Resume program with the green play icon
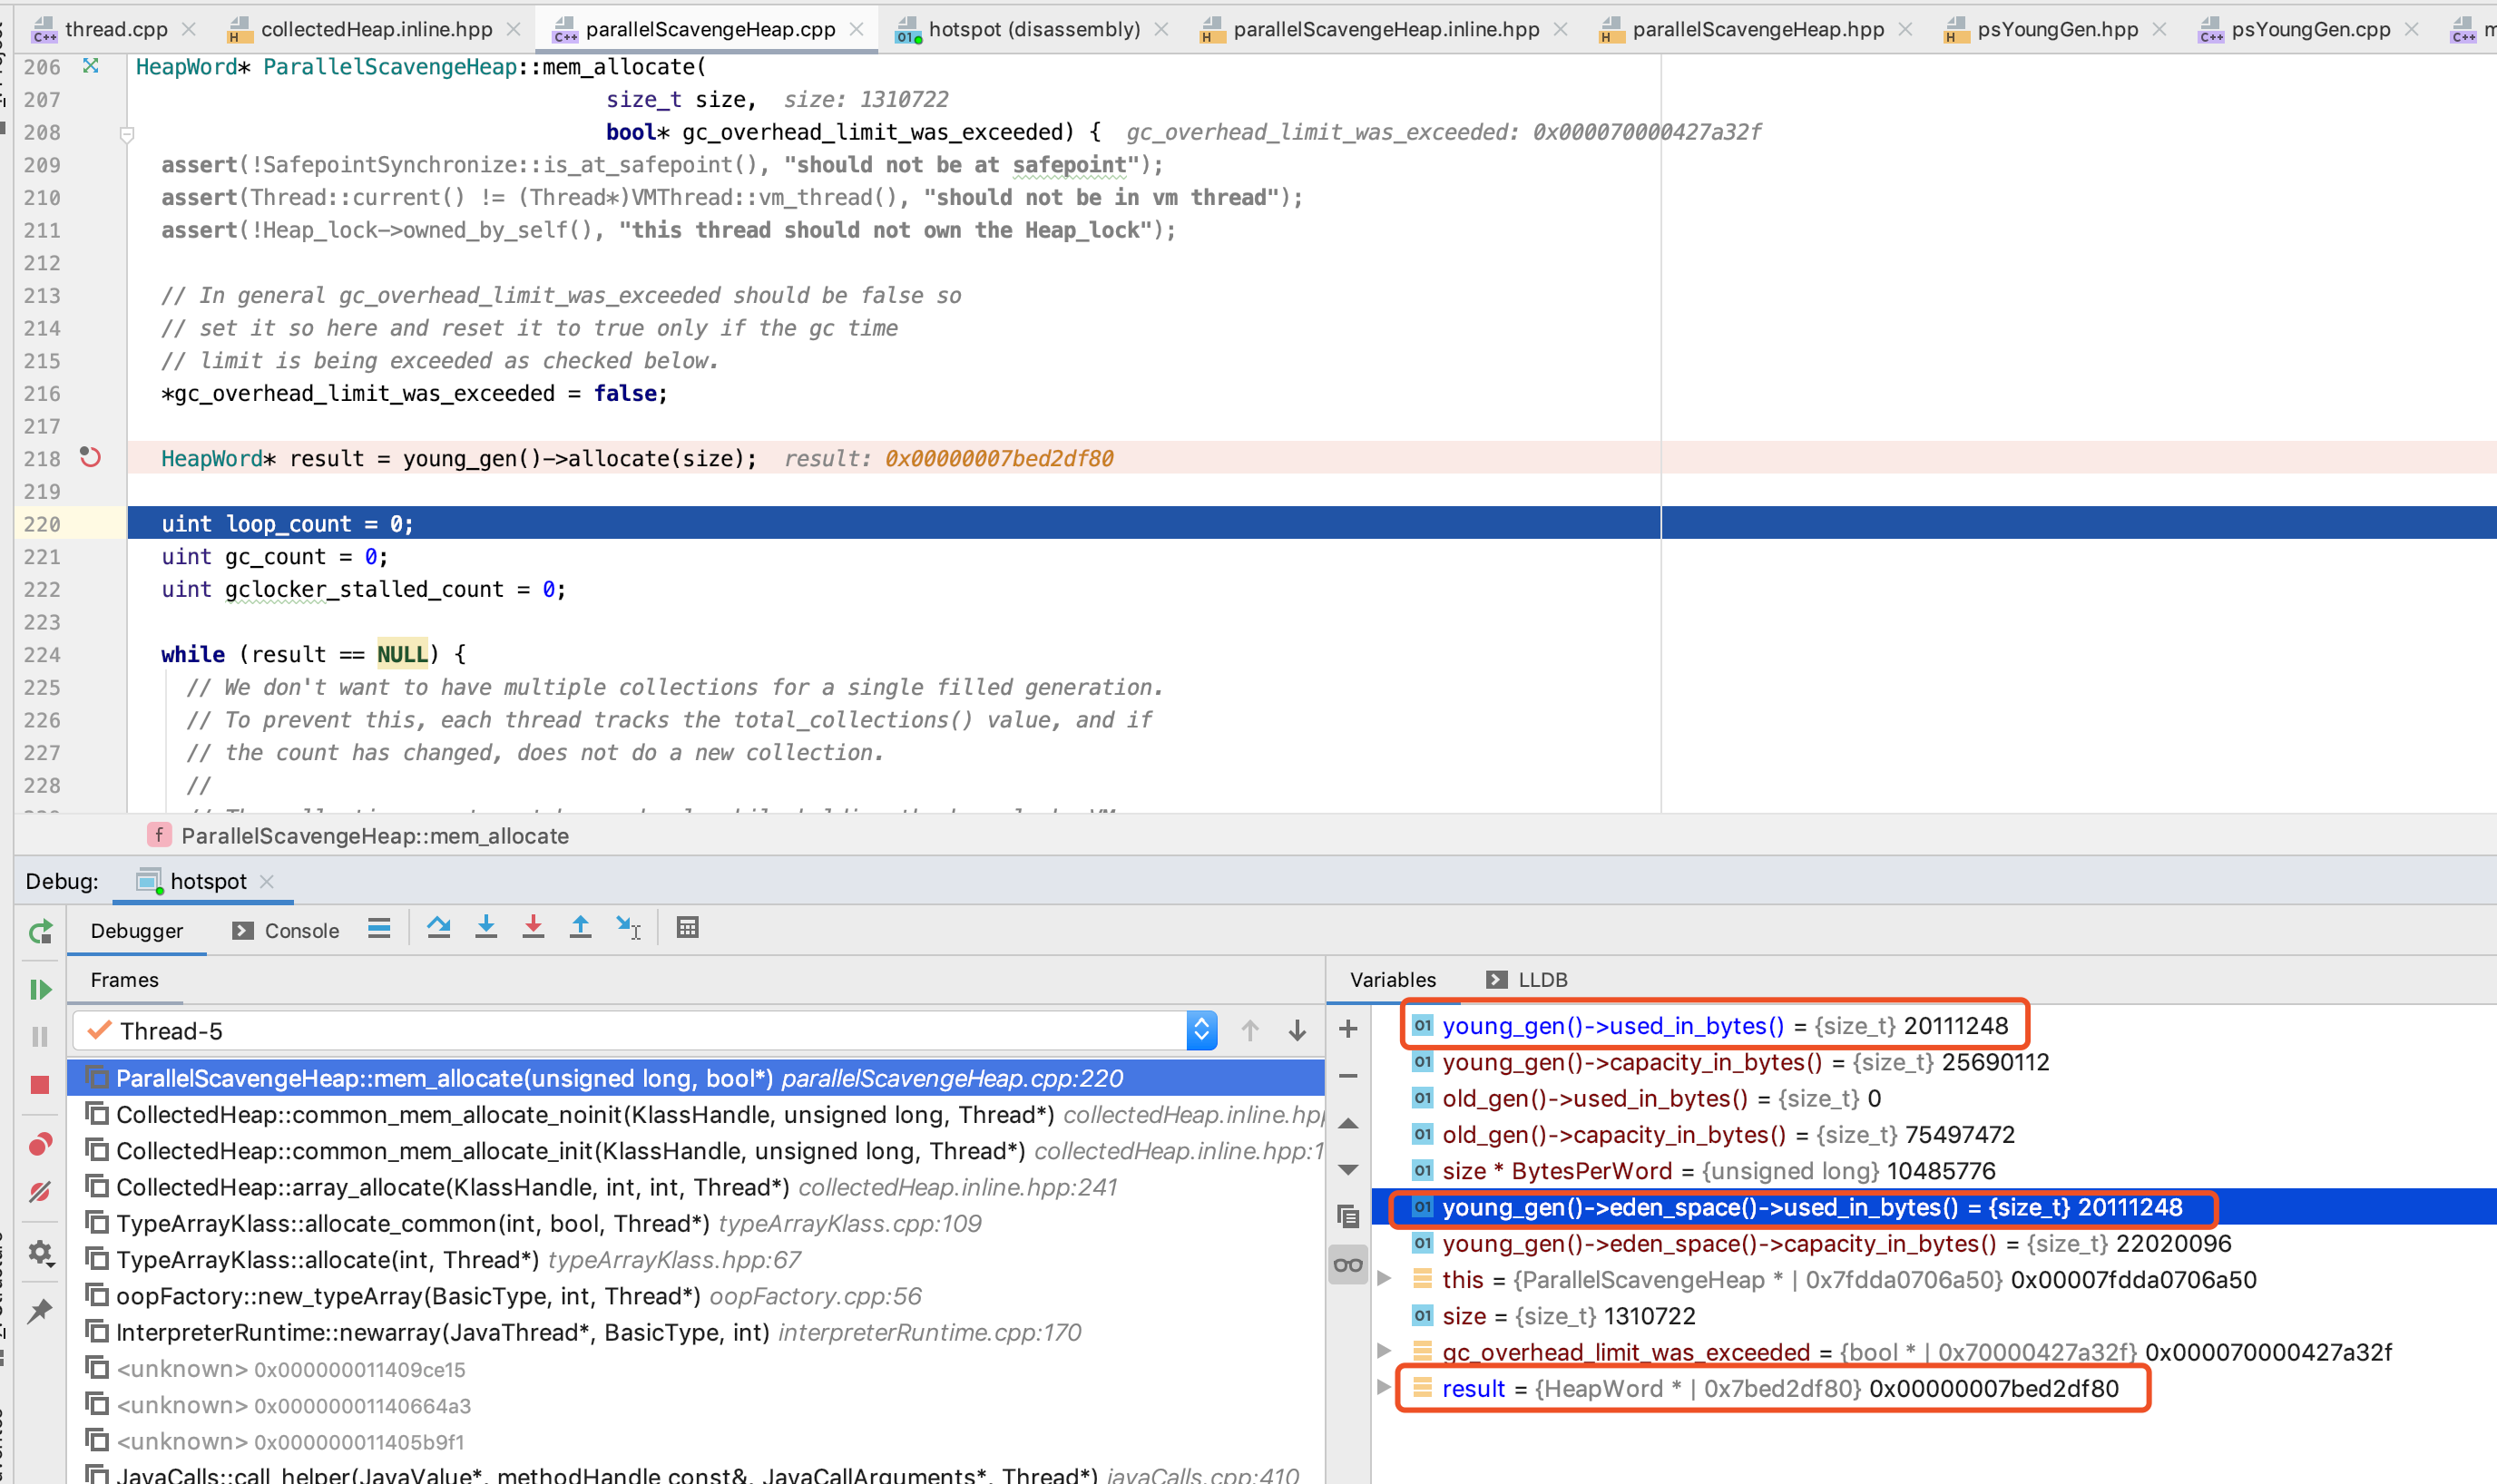This screenshot has width=2497, height=1484. point(40,990)
